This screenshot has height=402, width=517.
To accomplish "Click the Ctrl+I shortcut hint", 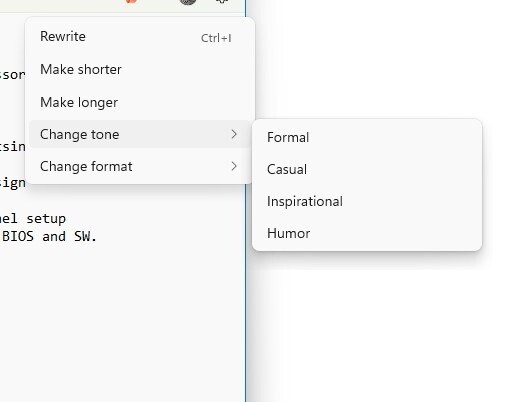I will point(216,38).
